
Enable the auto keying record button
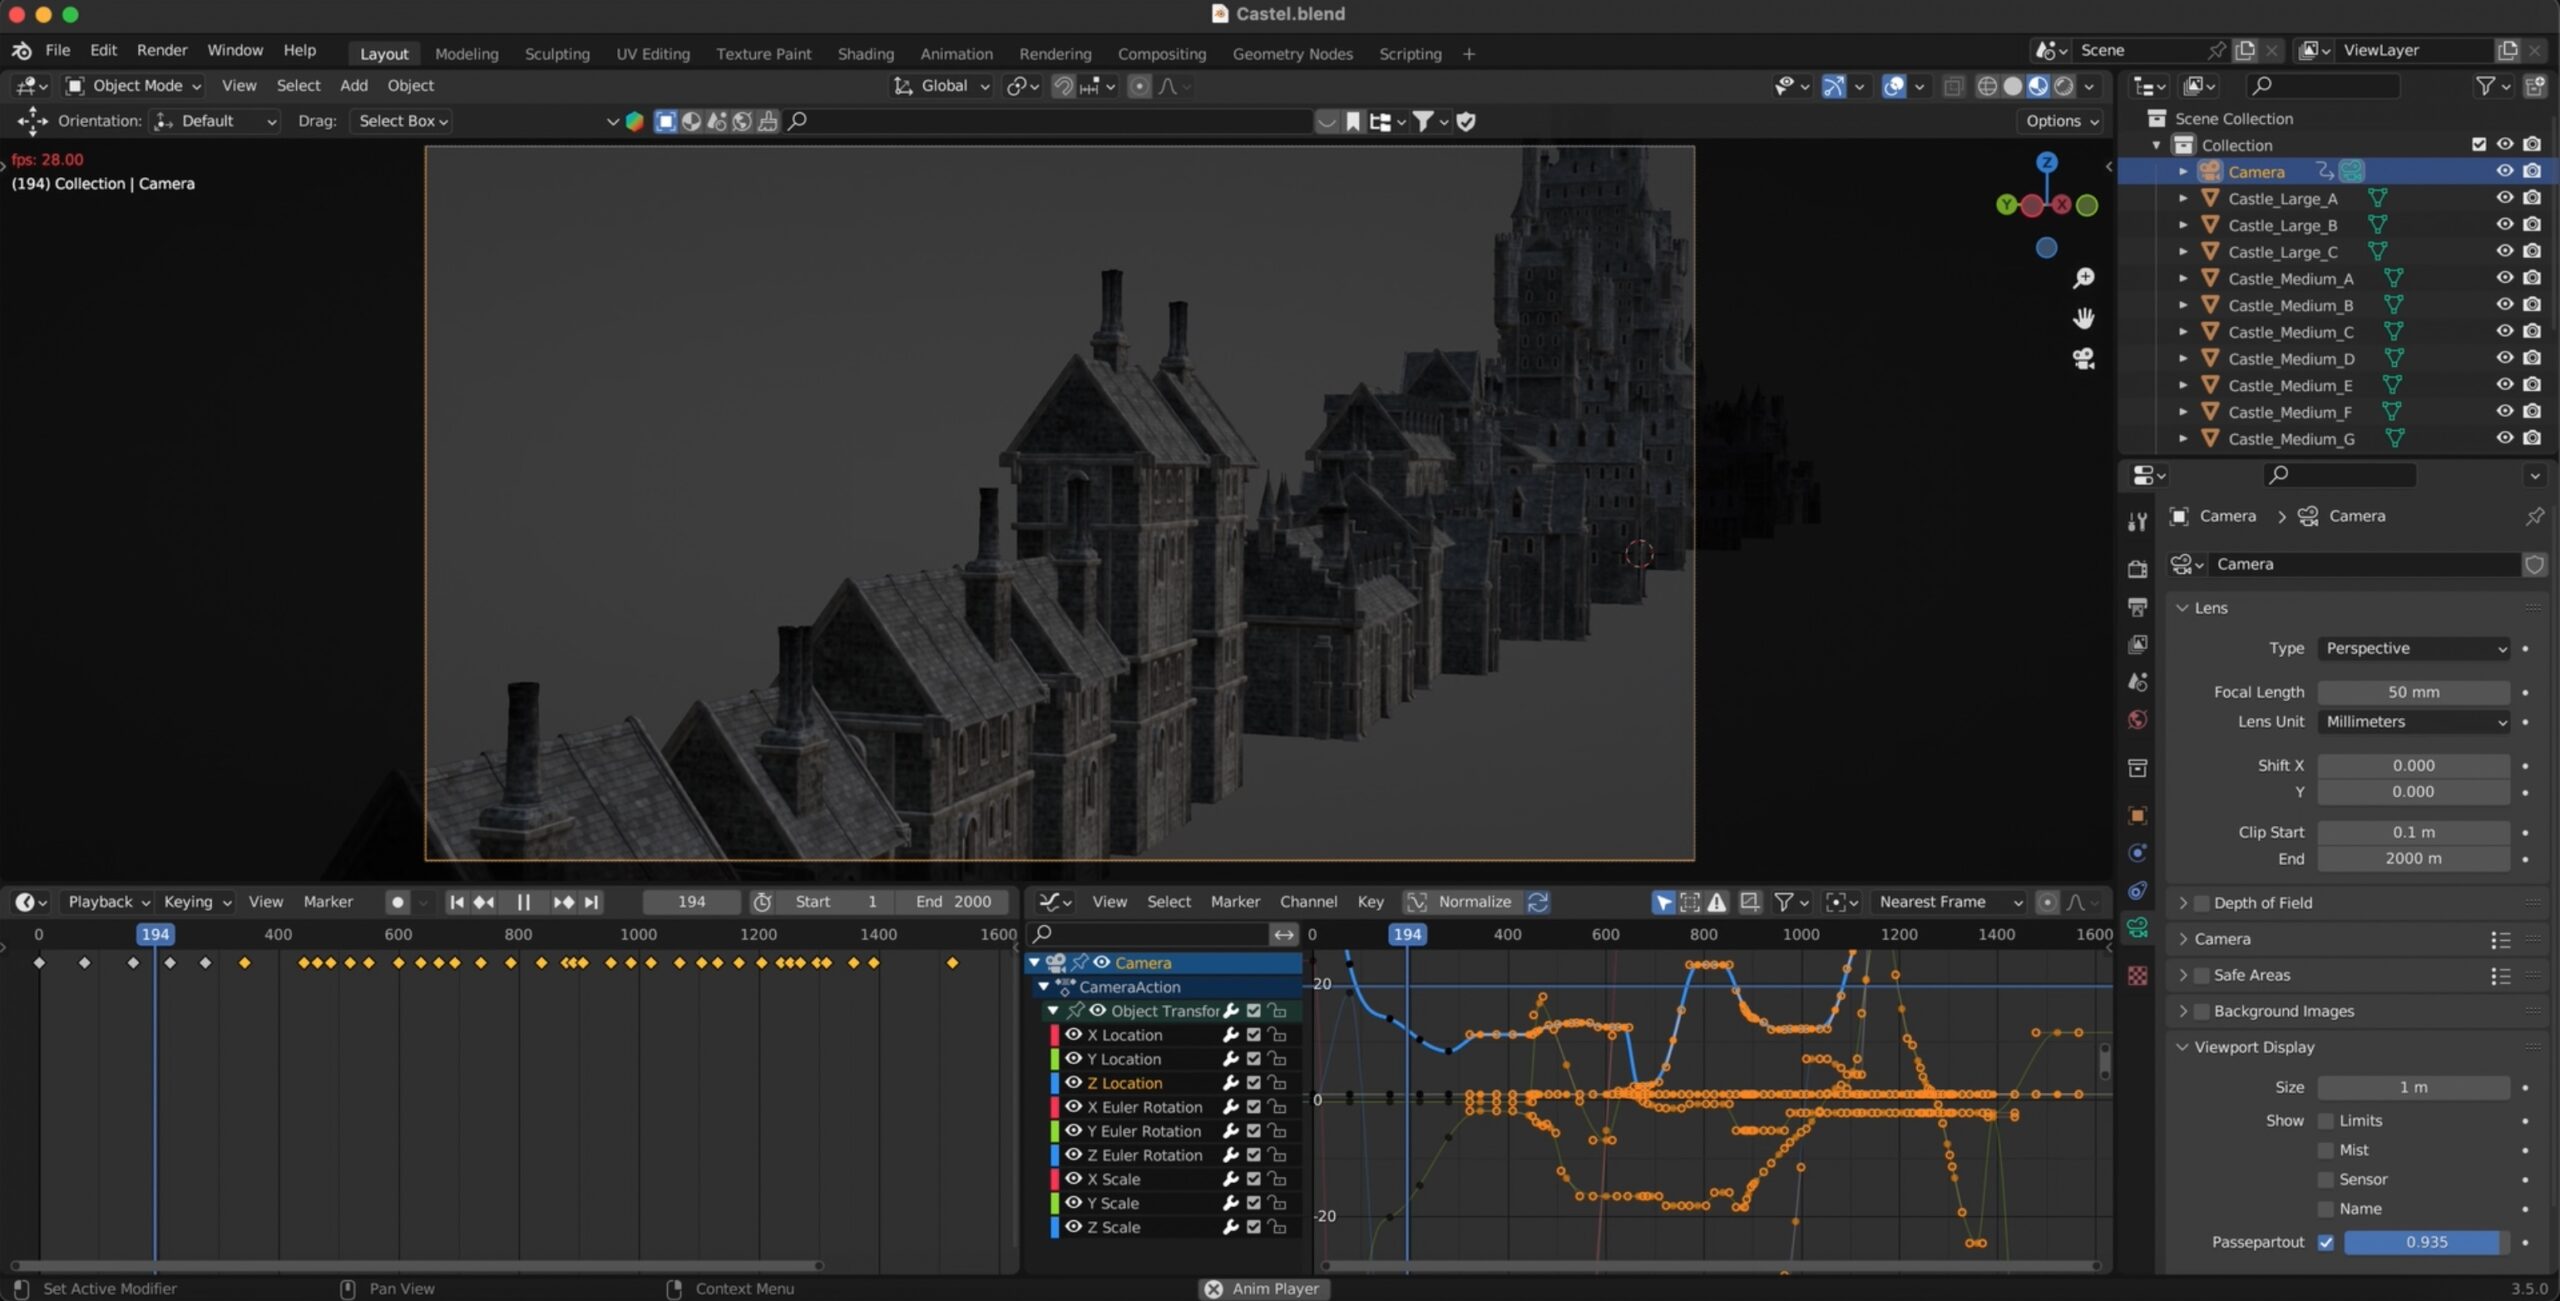coord(397,902)
